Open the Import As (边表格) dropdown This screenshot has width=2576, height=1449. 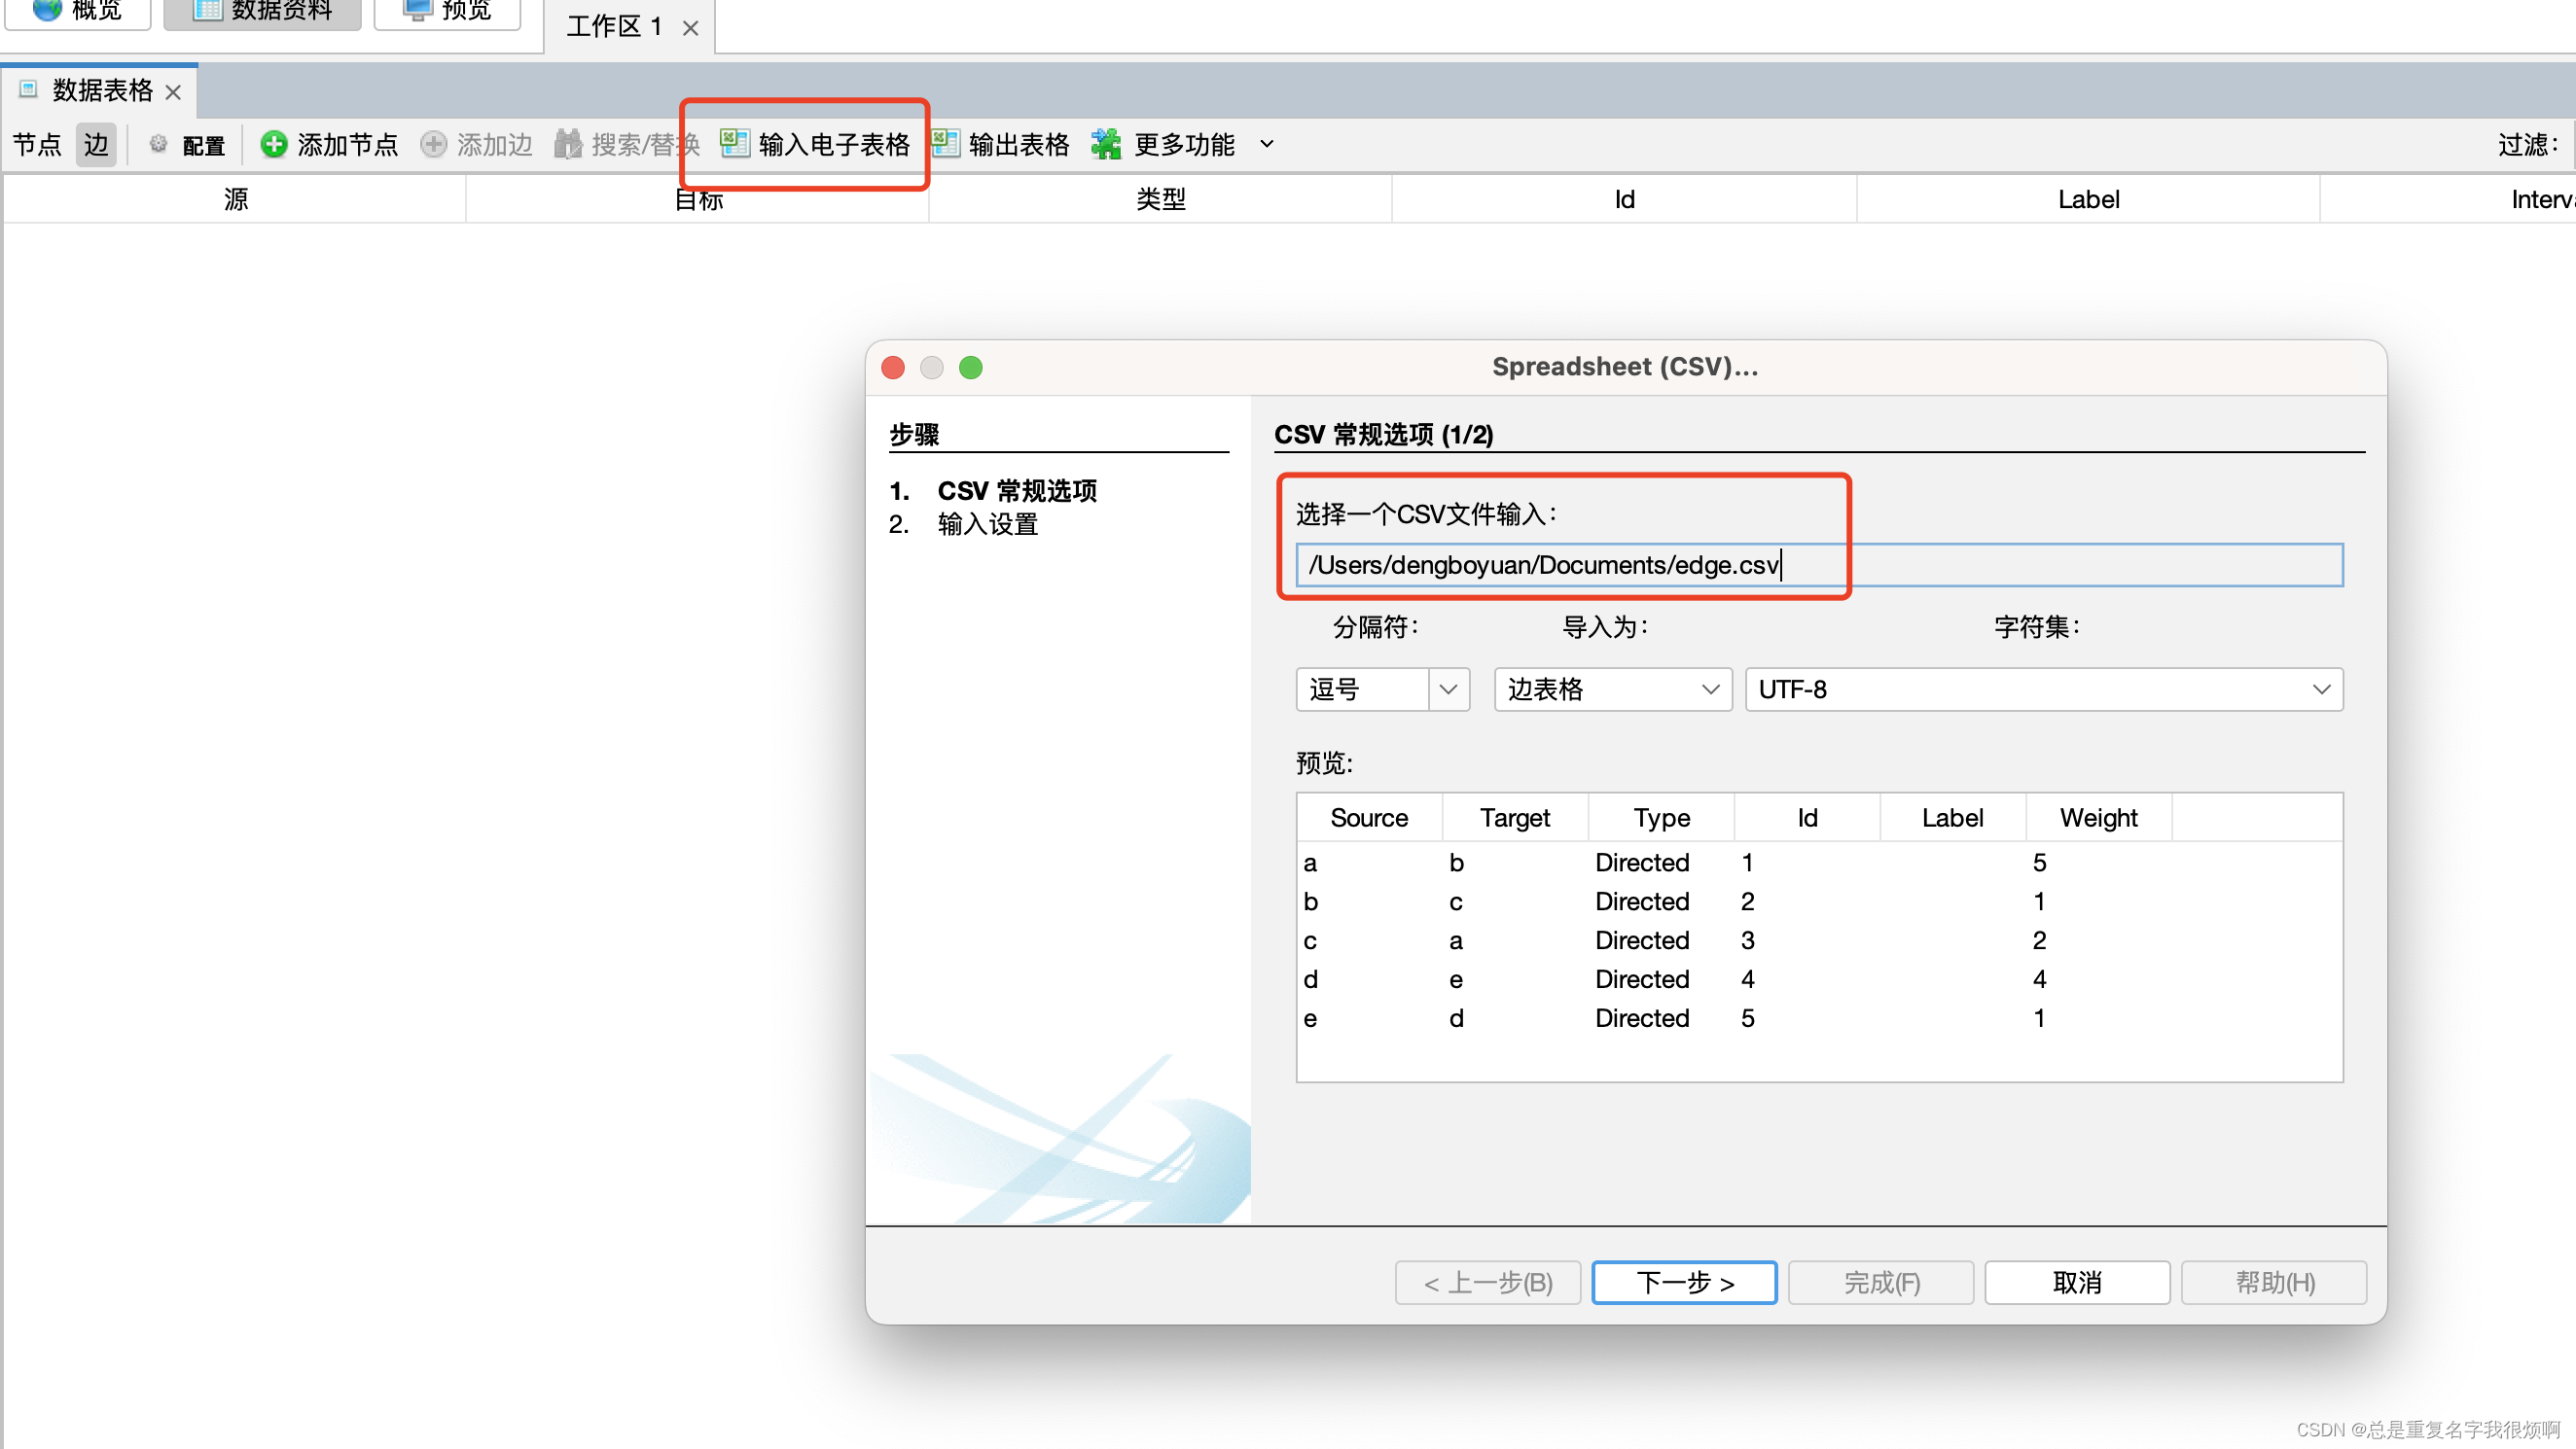[1612, 689]
